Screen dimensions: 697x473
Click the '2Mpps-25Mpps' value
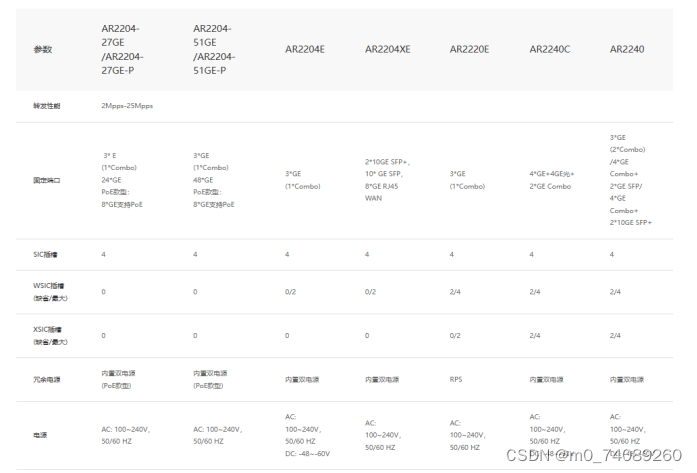[127, 106]
